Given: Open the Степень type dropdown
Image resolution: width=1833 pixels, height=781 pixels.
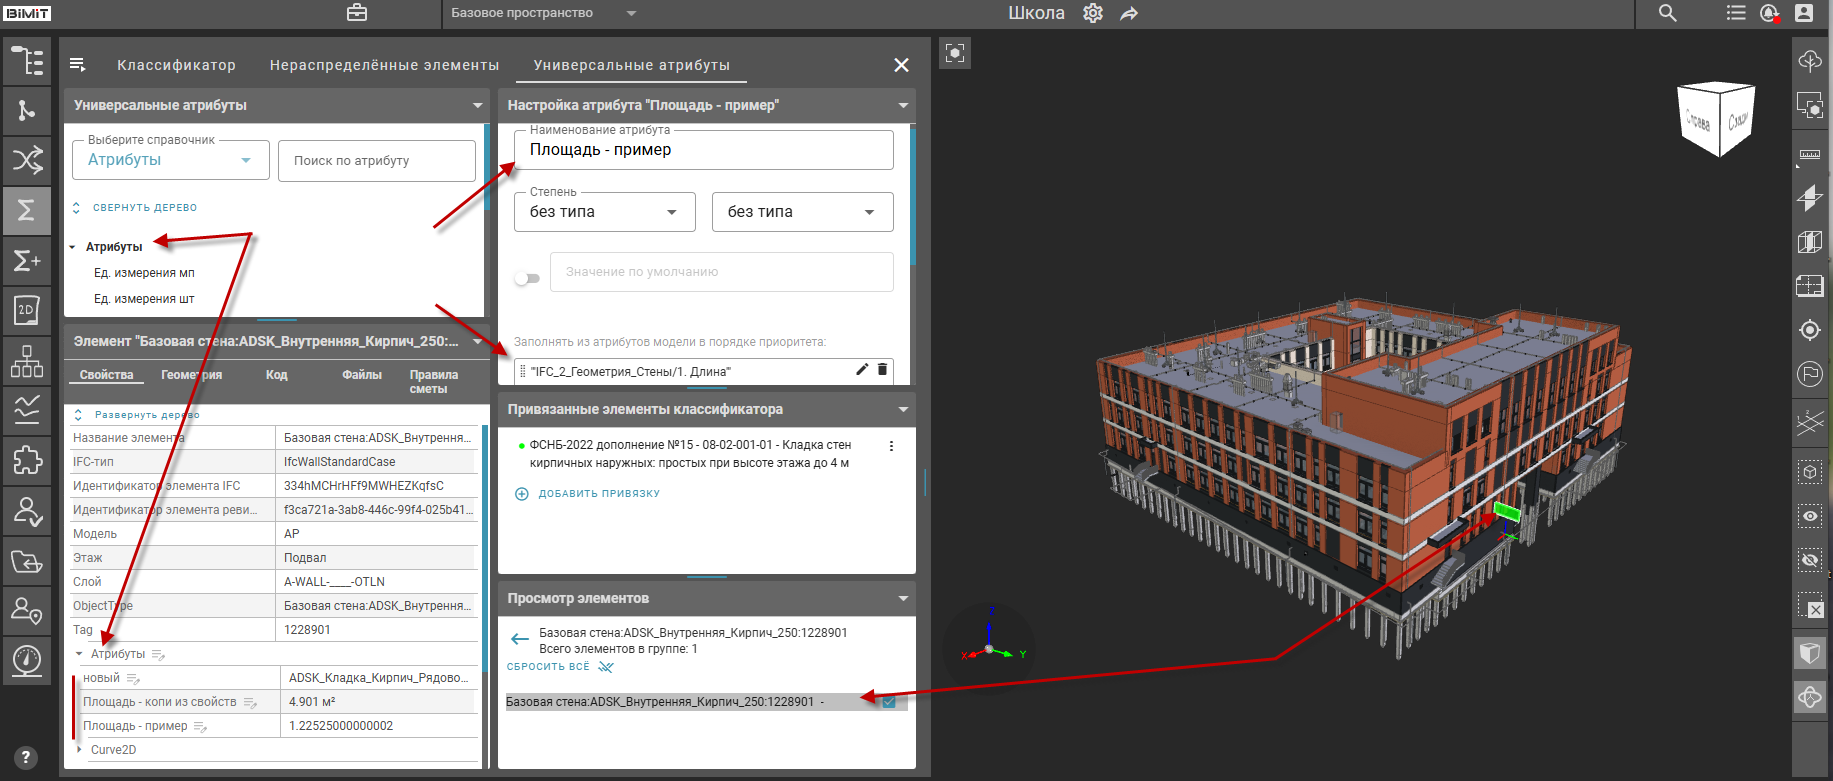Looking at the screenshot, I should pos(604,212).
